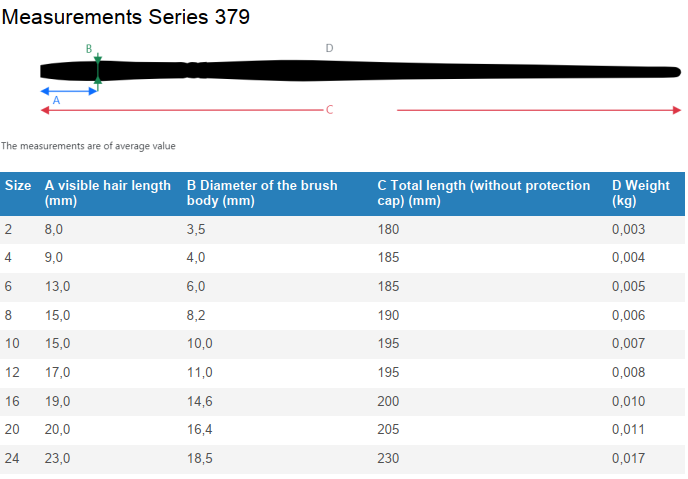Click the 8,2 diameter value for size 8

point(196,315)
